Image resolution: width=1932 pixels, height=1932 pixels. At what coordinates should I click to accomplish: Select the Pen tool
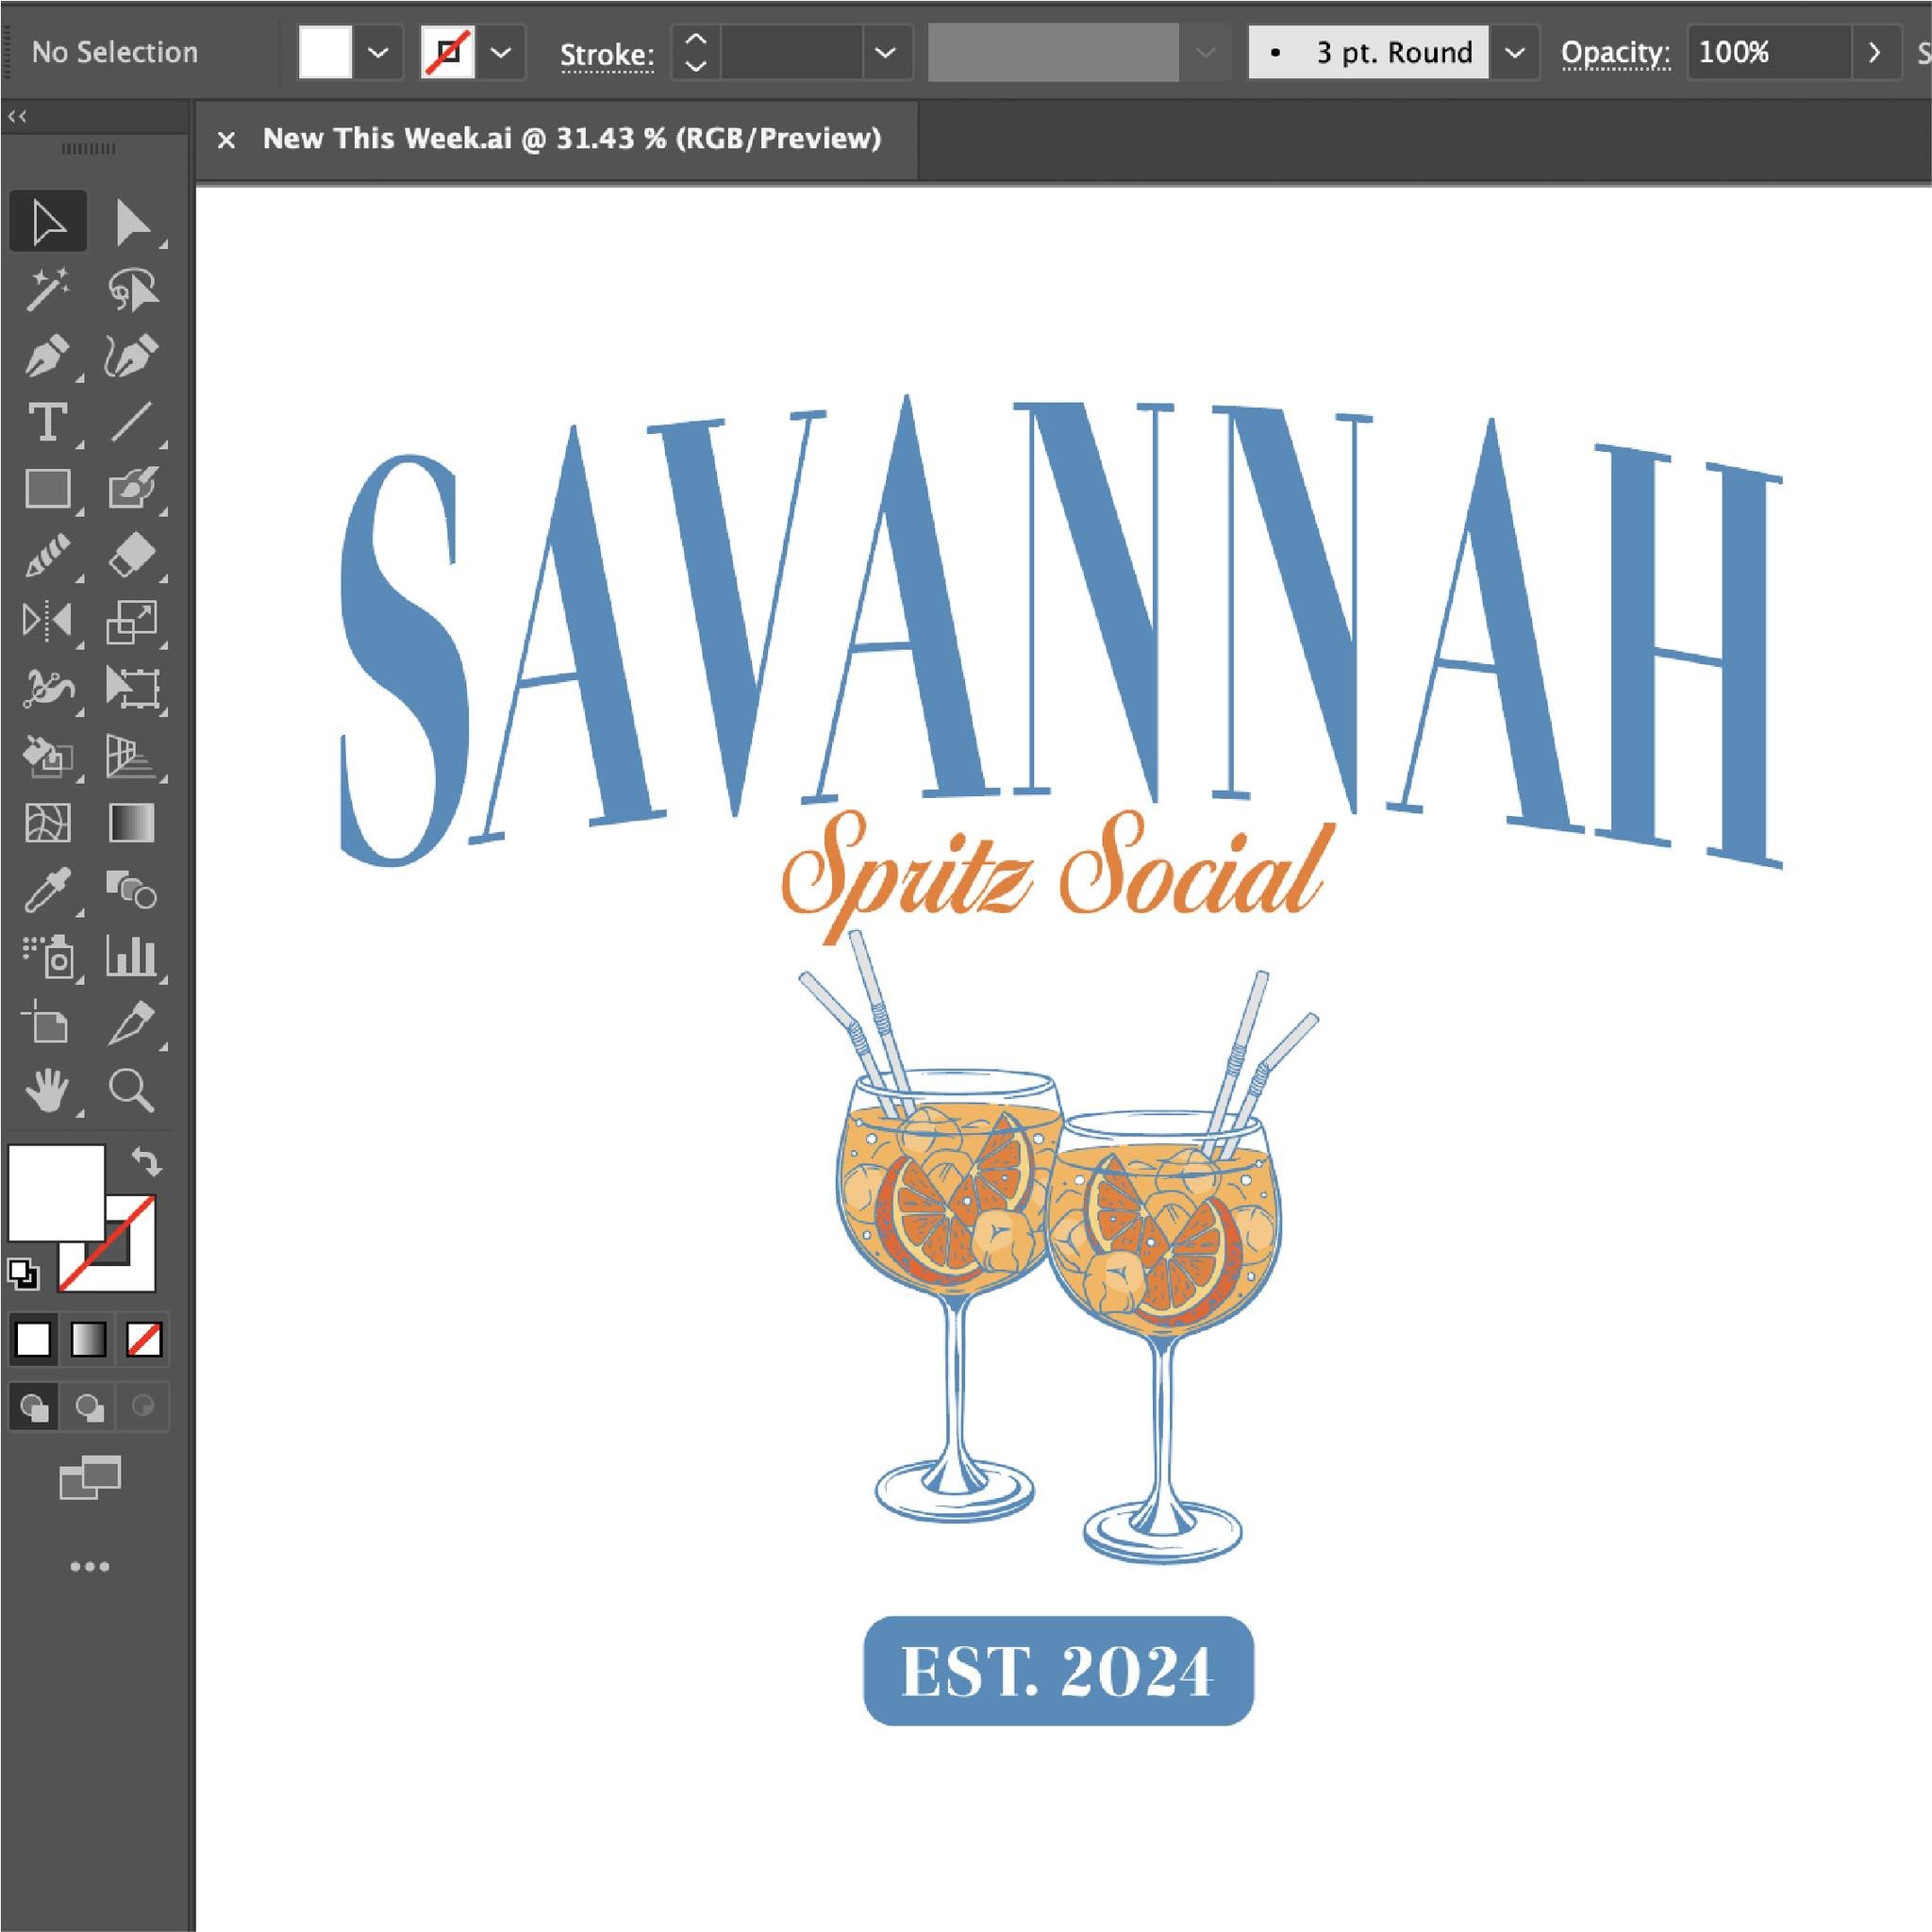(x=47, y=357)
